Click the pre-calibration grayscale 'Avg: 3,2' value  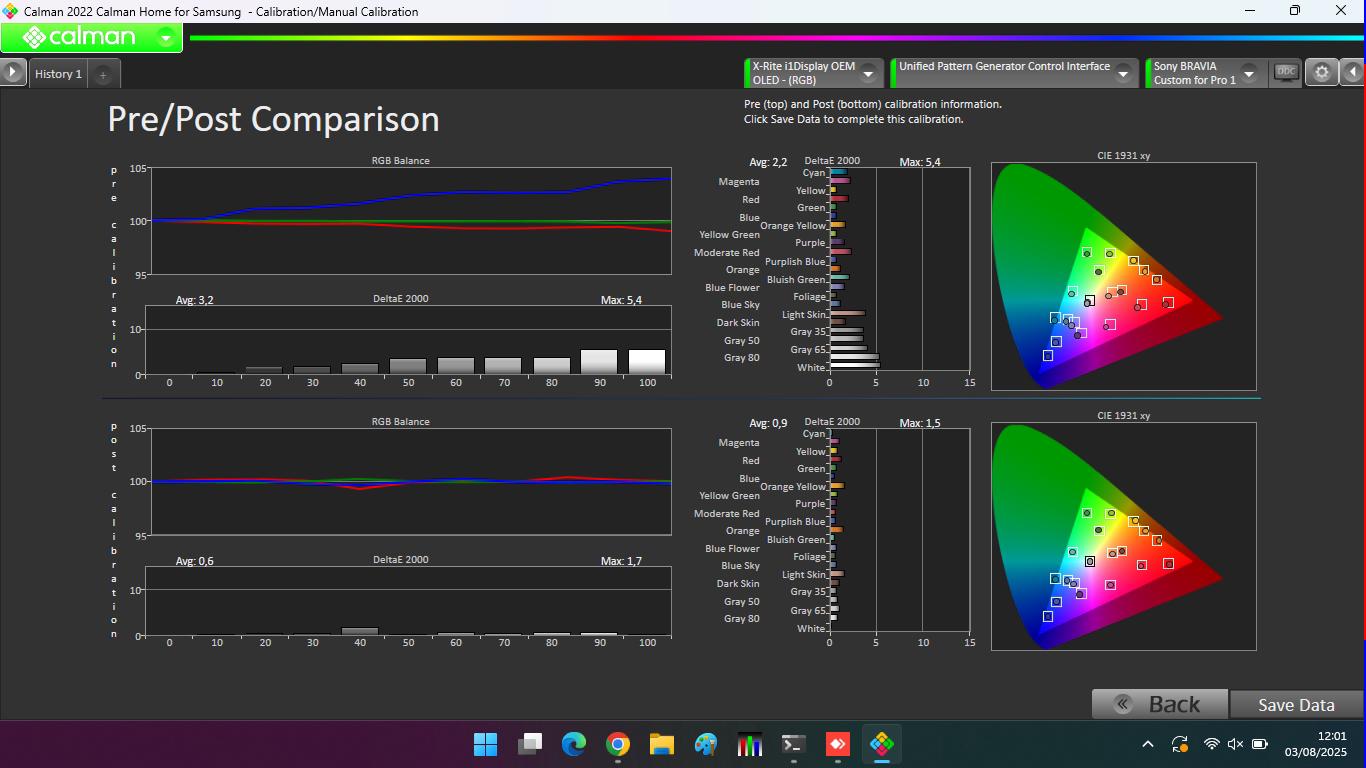(x=195, y=300)
